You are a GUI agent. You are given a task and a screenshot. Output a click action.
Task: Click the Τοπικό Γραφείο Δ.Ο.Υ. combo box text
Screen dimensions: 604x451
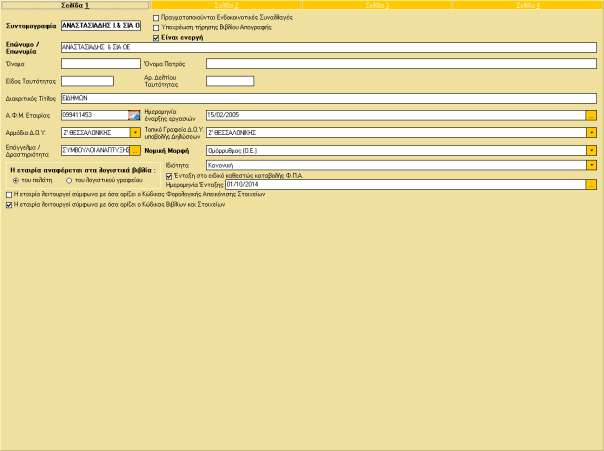click(396, 132)
